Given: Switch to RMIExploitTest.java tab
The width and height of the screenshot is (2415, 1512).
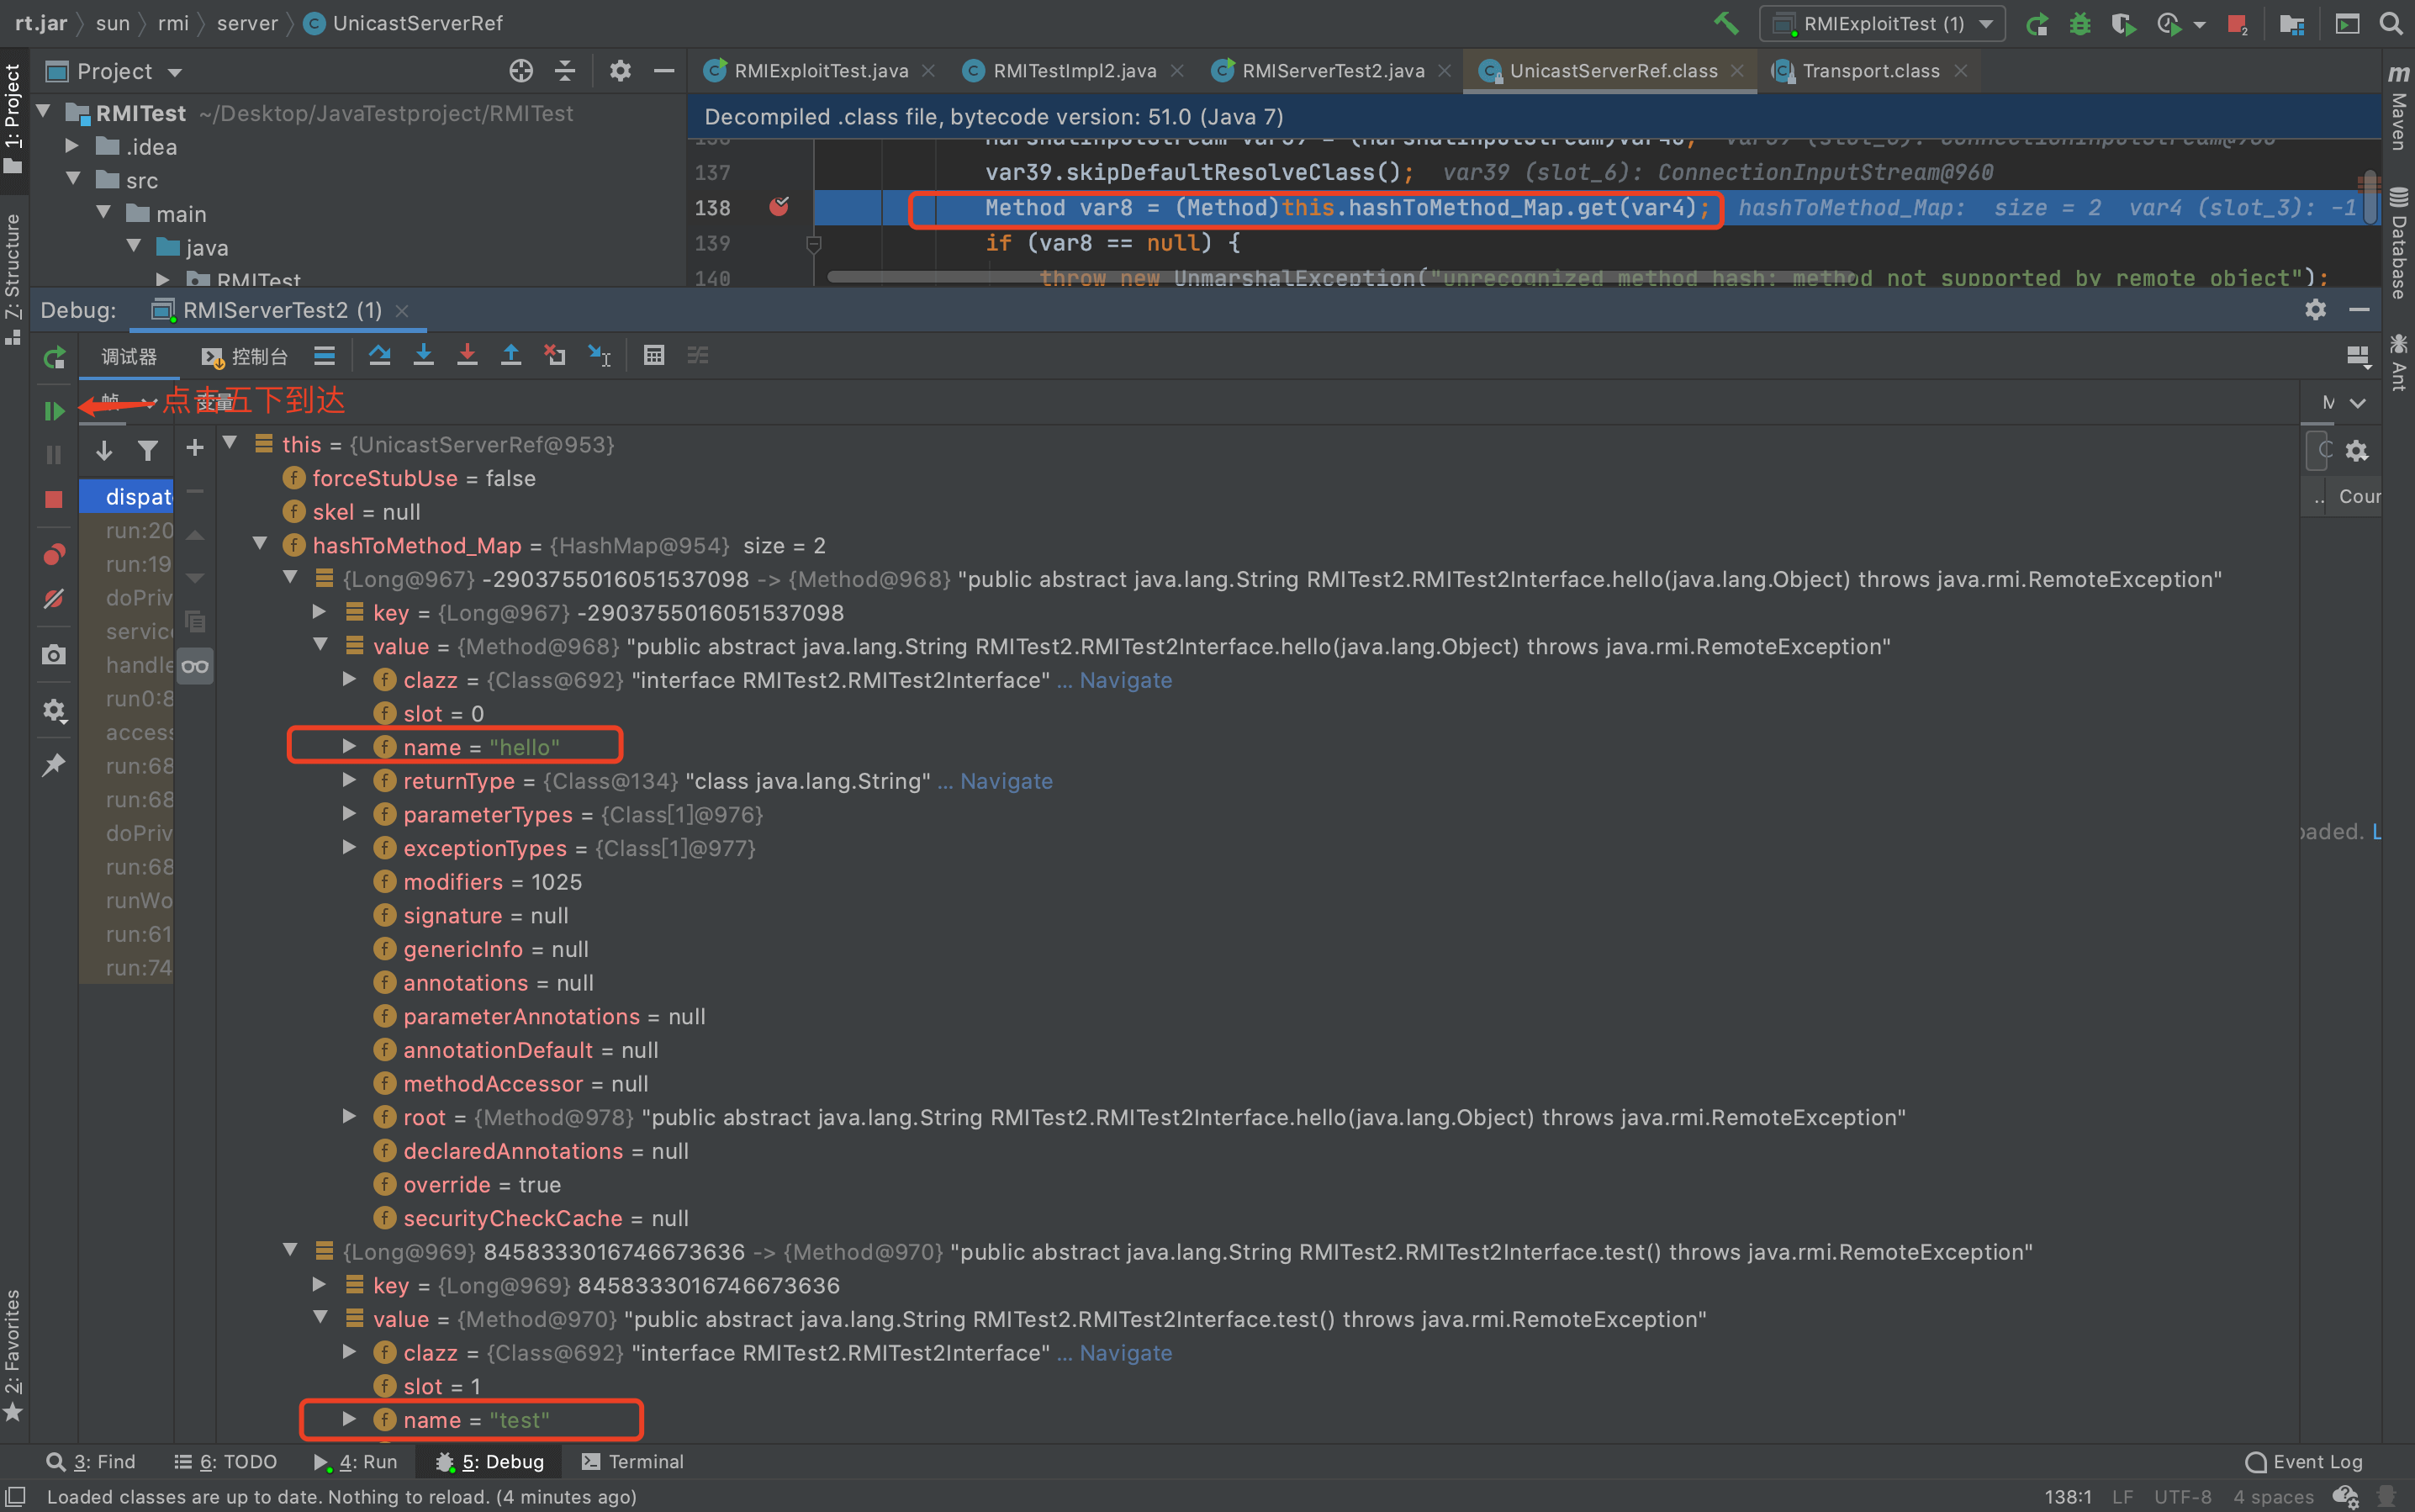Looking at the screenshot, I should [821, 71].
